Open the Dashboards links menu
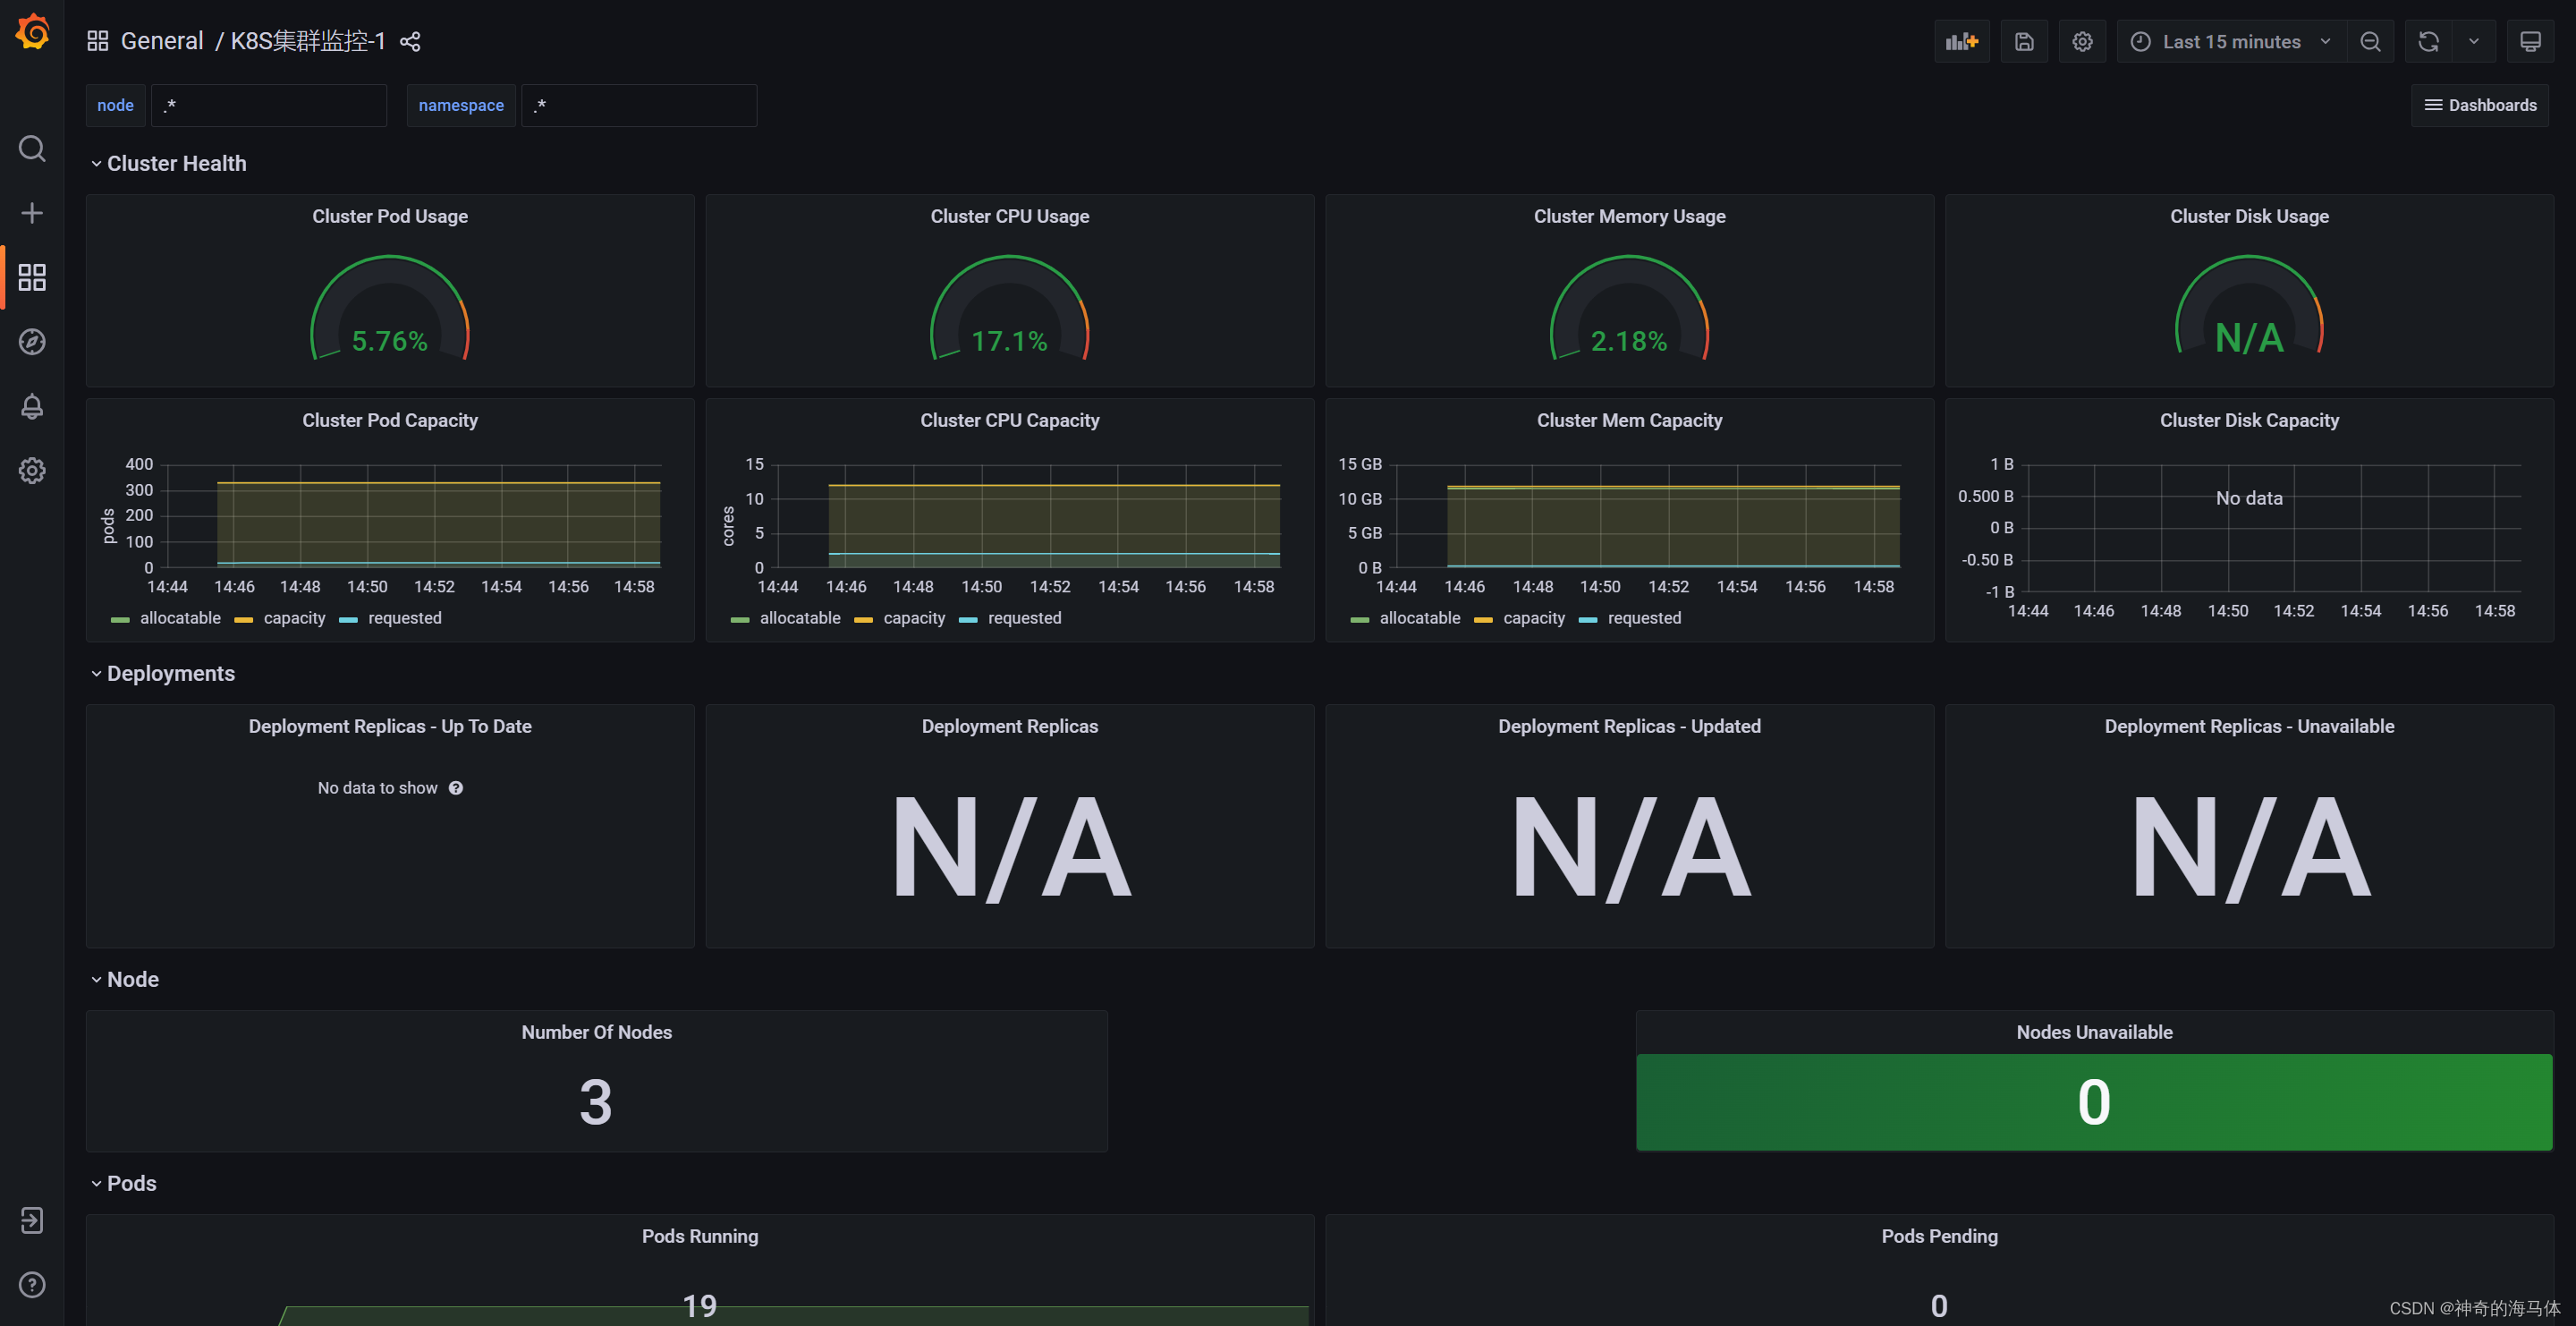Screen dimensions: 2576x1326 tap(2480, 105)
